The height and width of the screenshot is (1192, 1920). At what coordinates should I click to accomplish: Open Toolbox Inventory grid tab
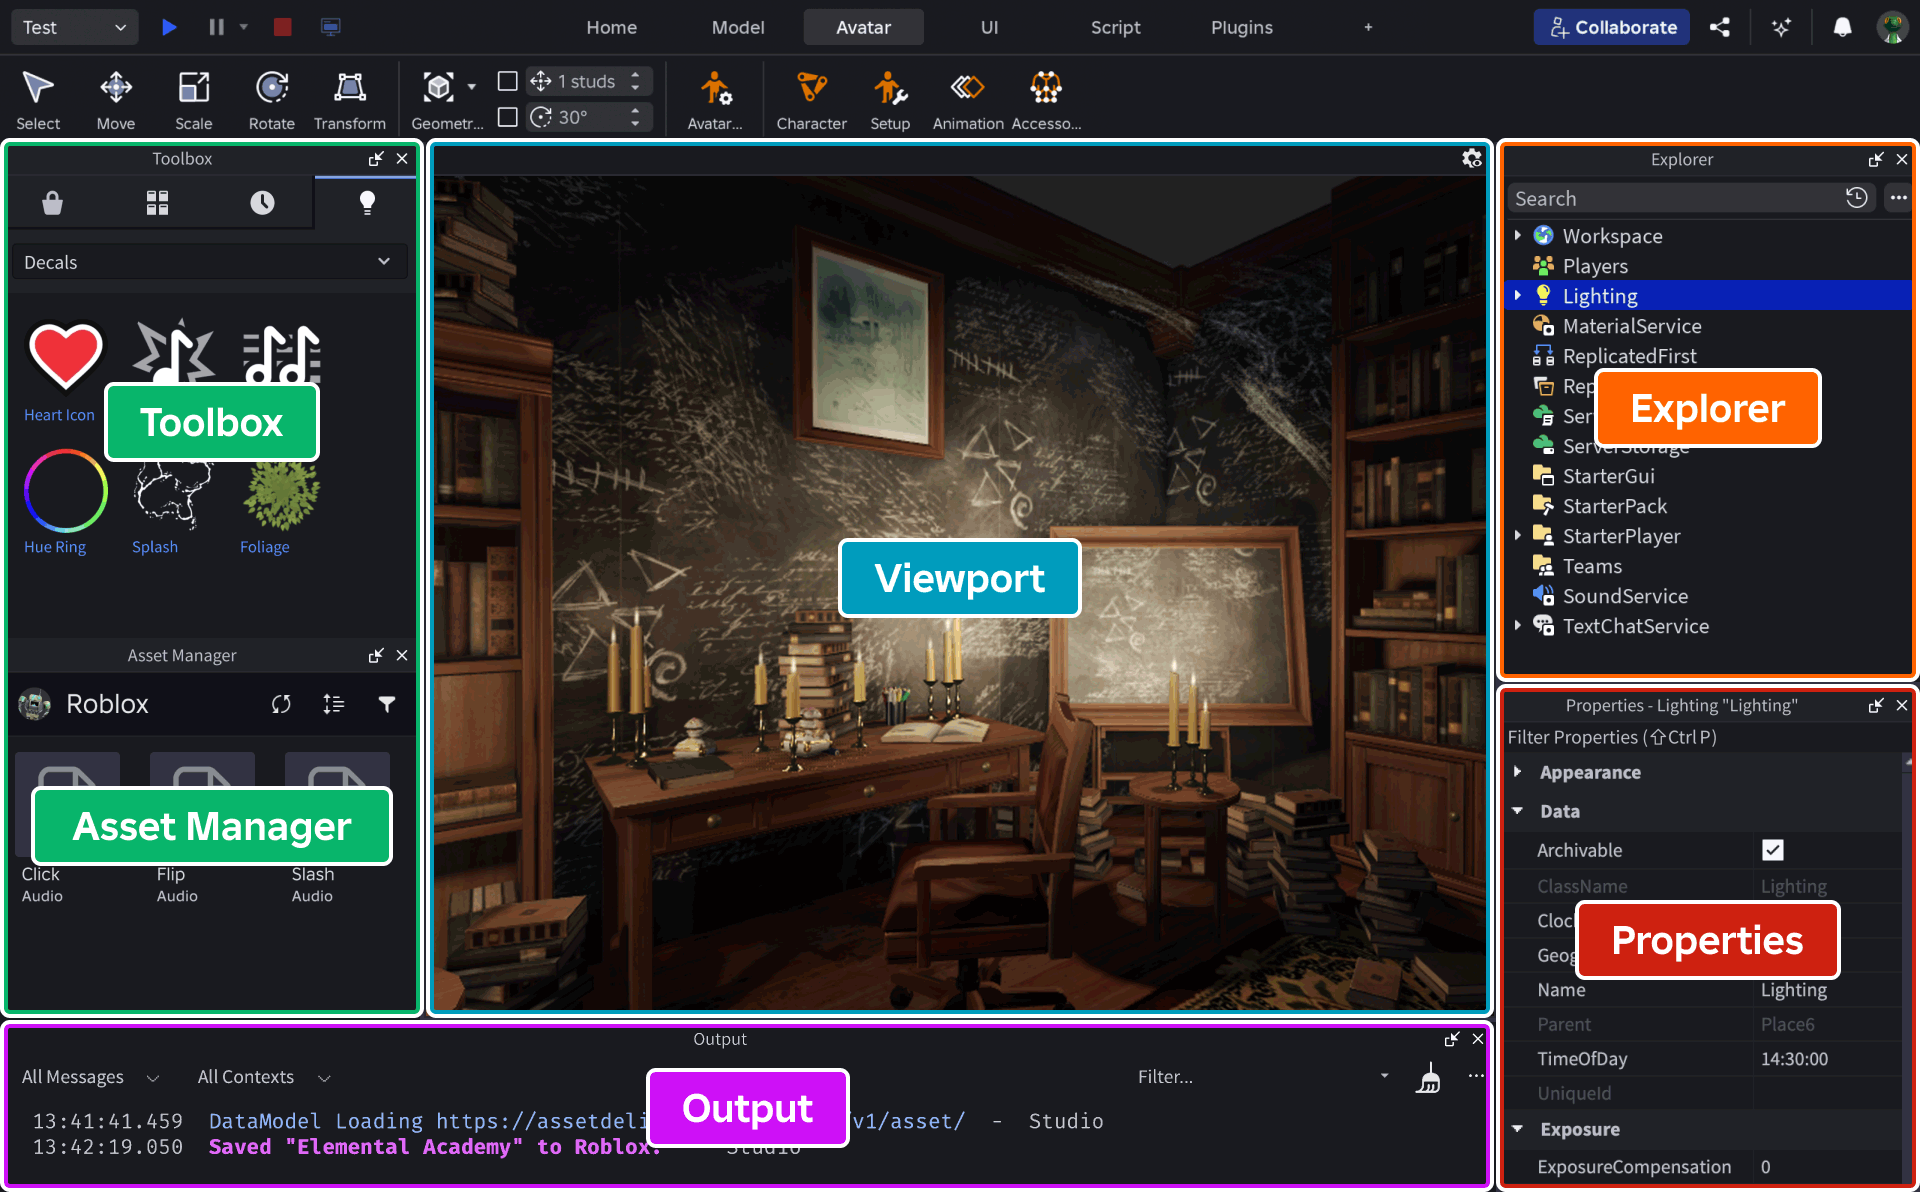(157, 203)
